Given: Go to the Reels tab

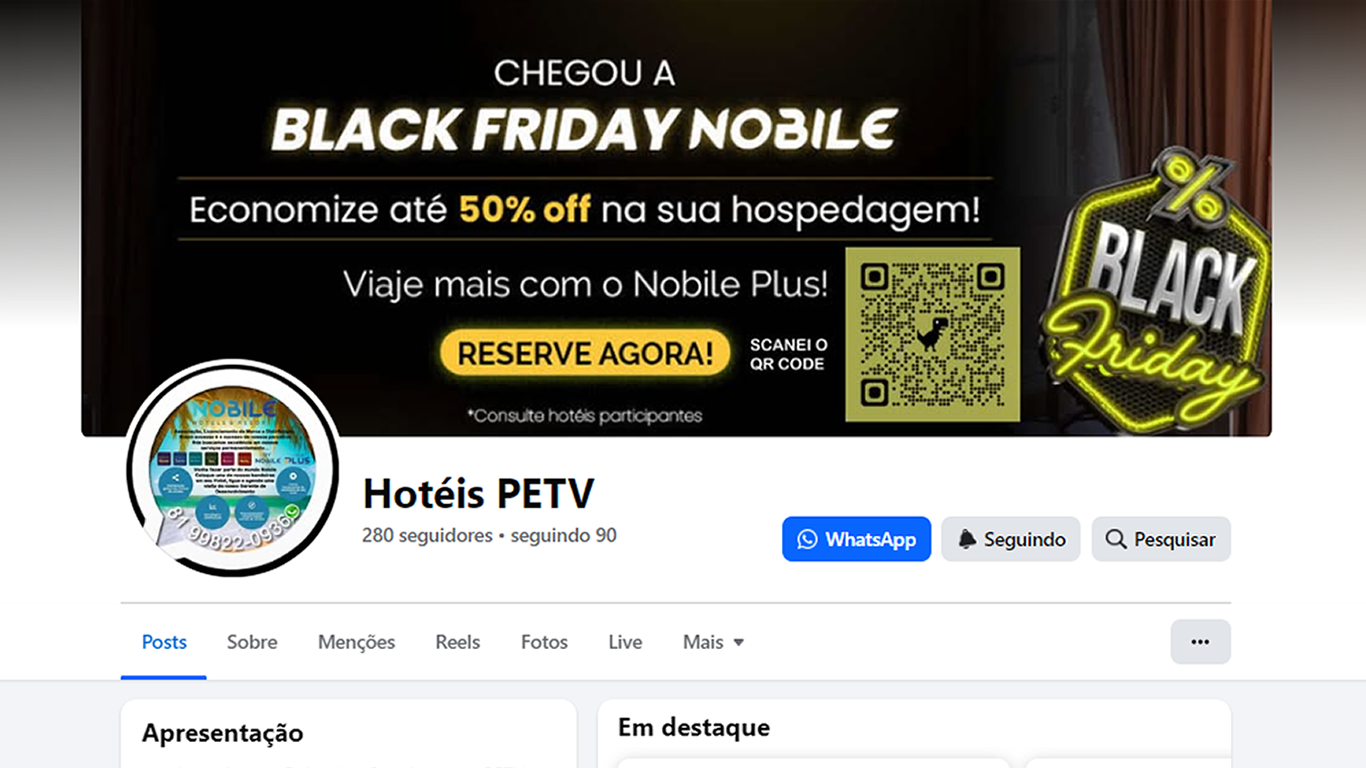Looking at the screenshot, I should tap(458, 642).
